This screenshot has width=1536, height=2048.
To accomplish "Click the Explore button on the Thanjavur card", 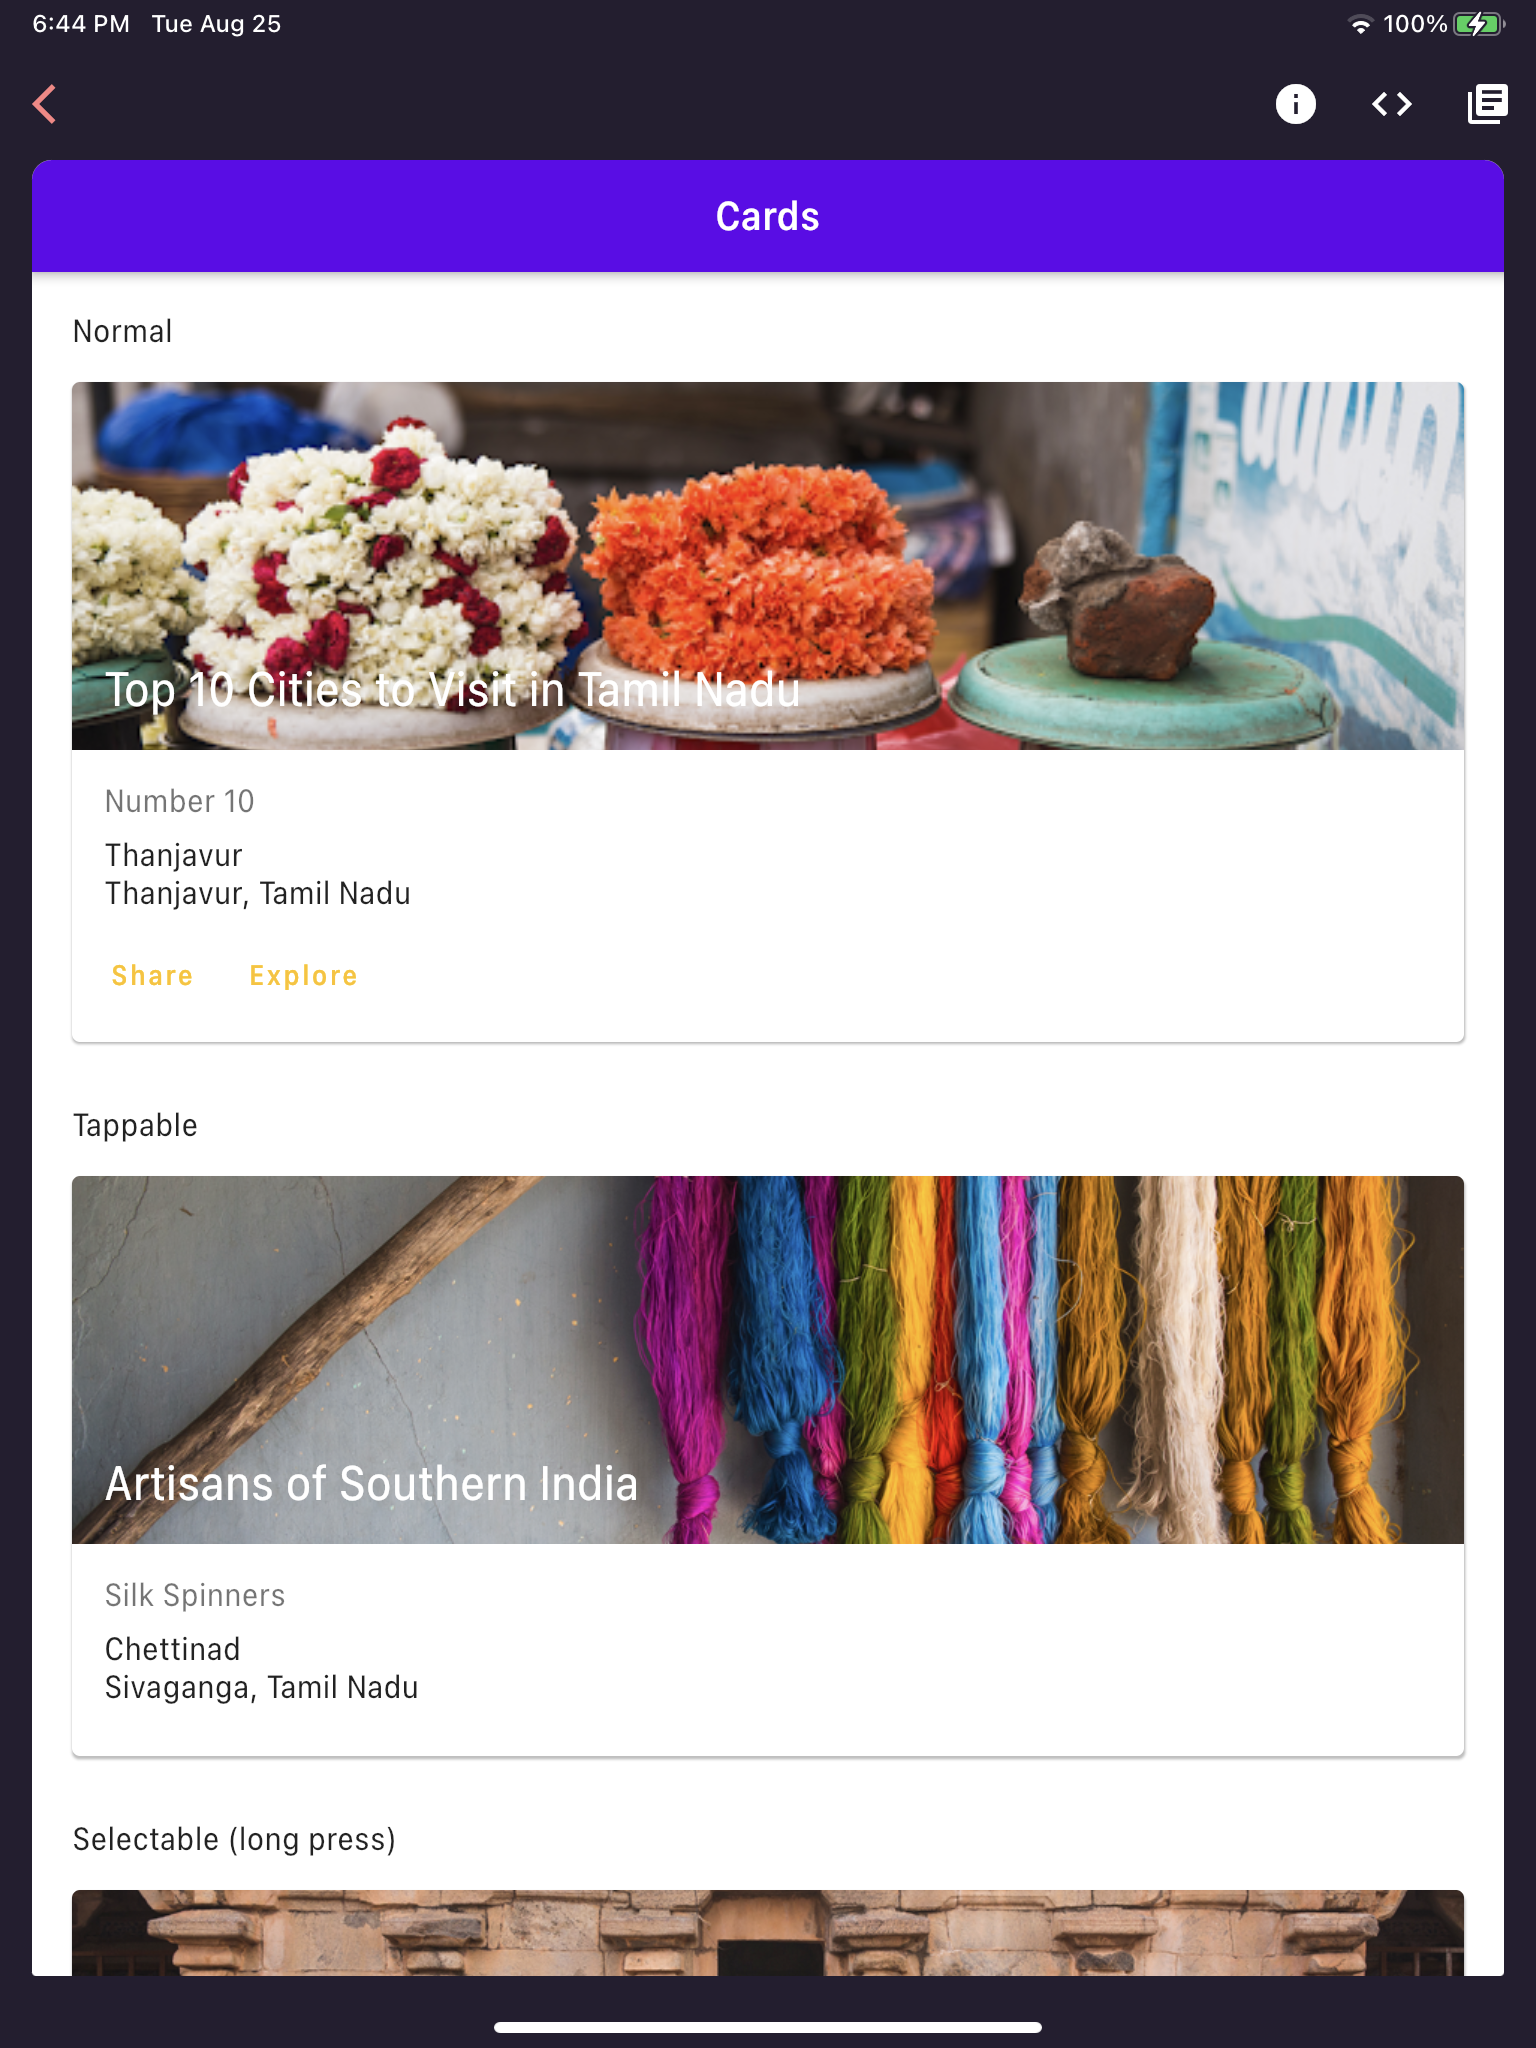I will (303, 975).
